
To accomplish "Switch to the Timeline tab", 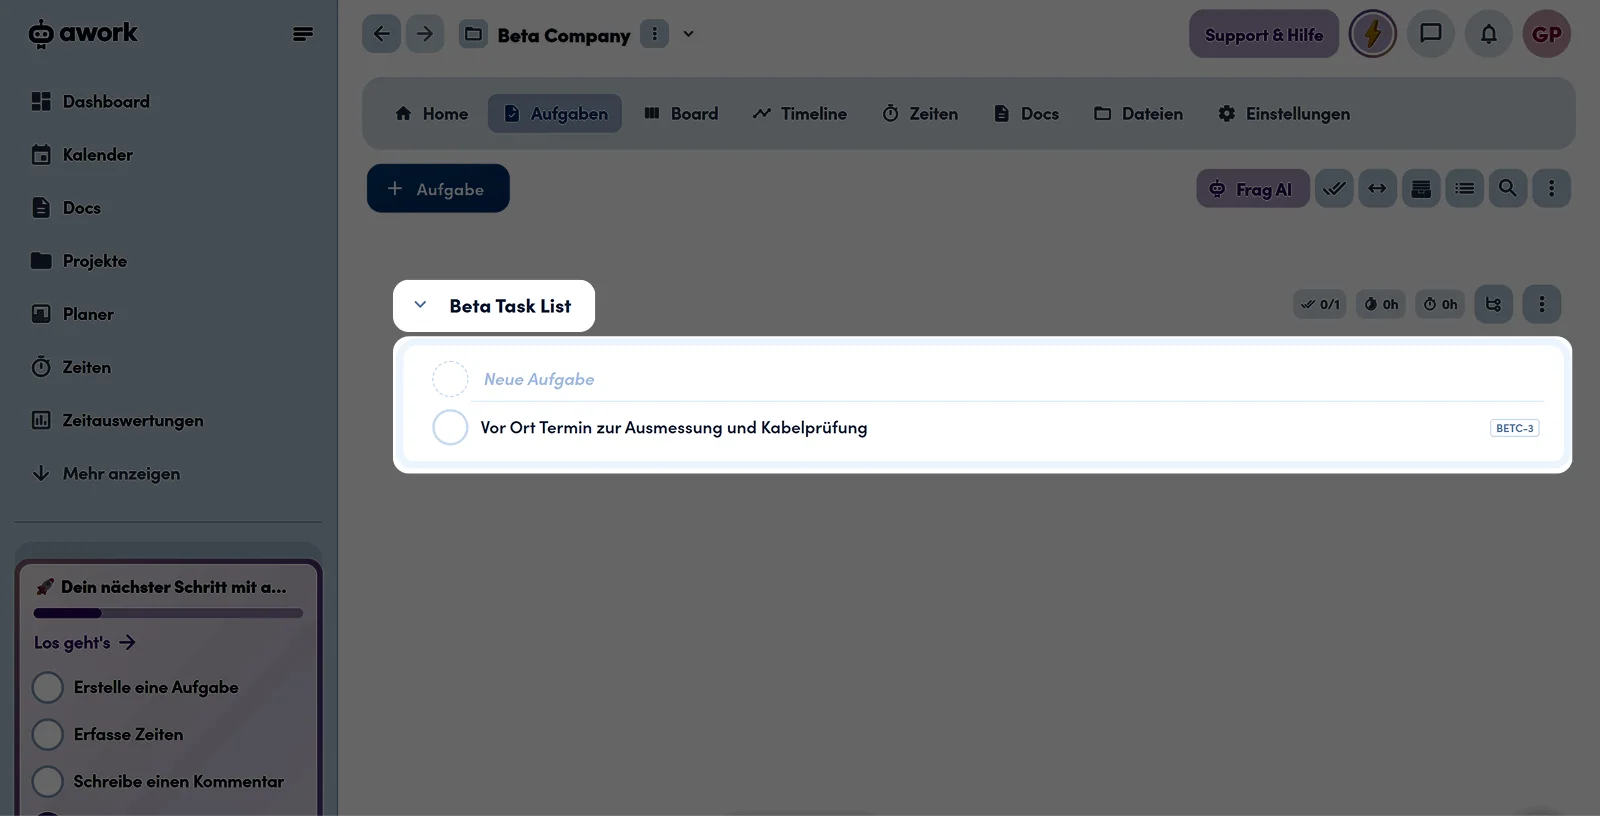I will coord(800,114).
